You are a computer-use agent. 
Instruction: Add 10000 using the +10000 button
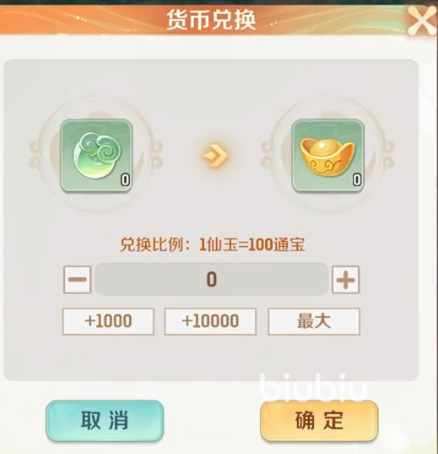click(x=210, y=321)
